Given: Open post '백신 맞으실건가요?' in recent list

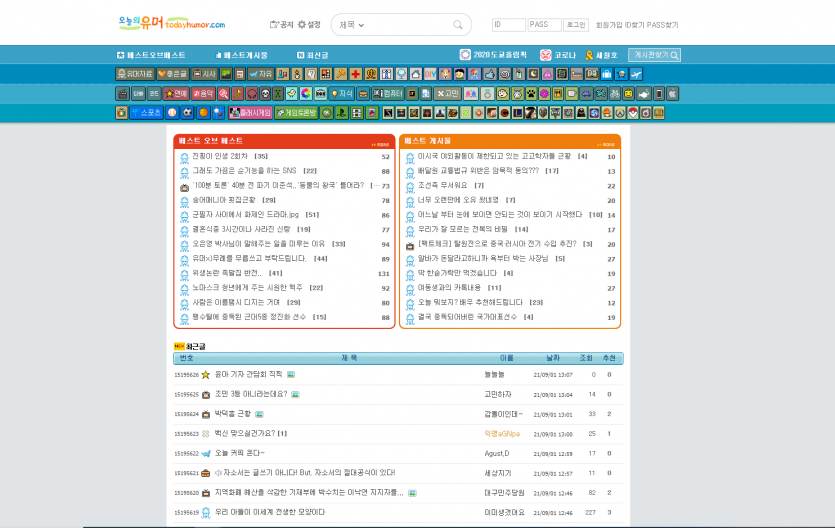Looking at the screenshot, I should 243,433.
